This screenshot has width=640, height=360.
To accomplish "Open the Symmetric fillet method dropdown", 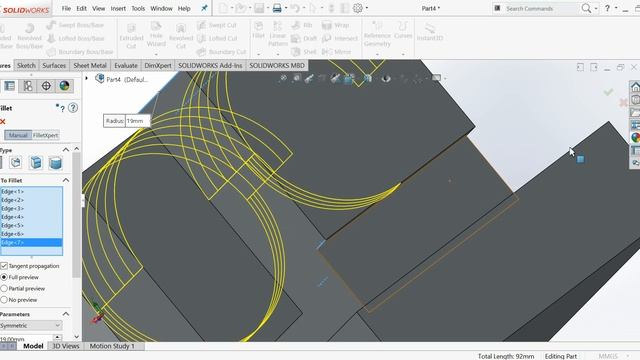I will tap(31, 326).
